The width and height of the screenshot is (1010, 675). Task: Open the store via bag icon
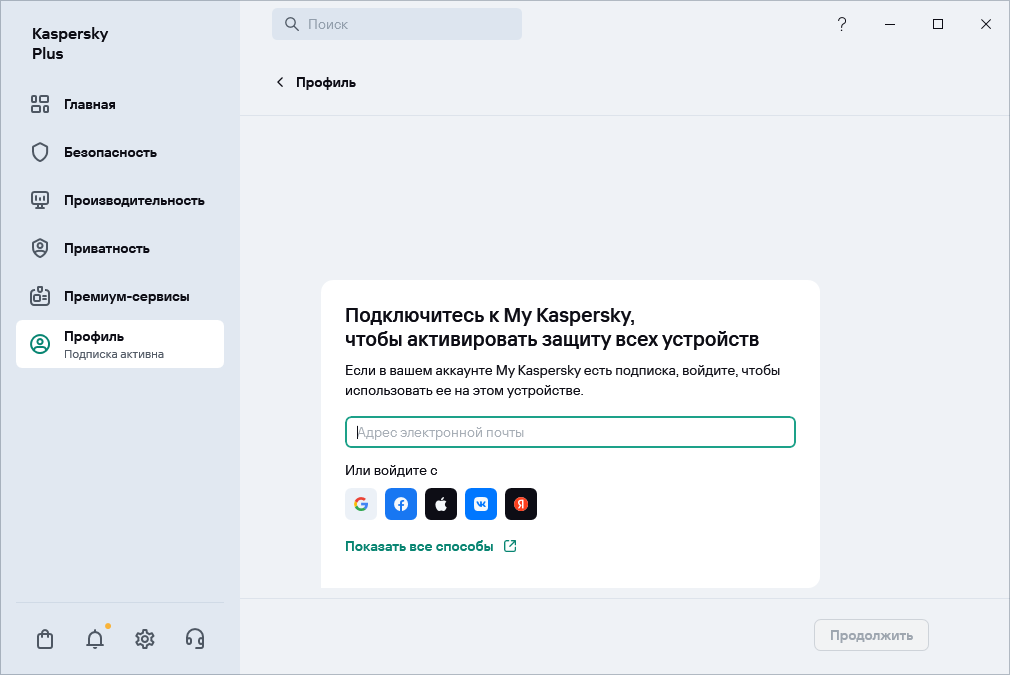[x=45, y=638]
